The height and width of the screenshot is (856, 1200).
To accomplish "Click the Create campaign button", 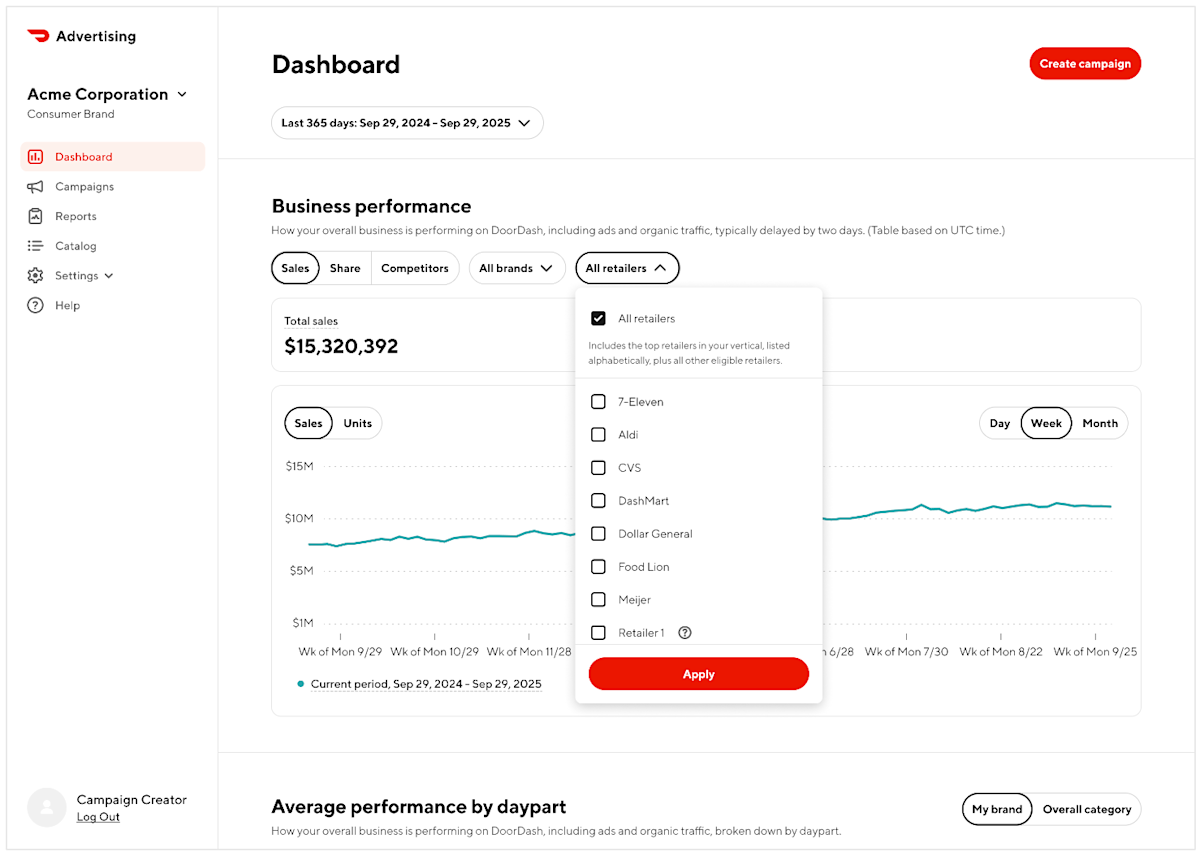I will click(x=1085, y=63).
